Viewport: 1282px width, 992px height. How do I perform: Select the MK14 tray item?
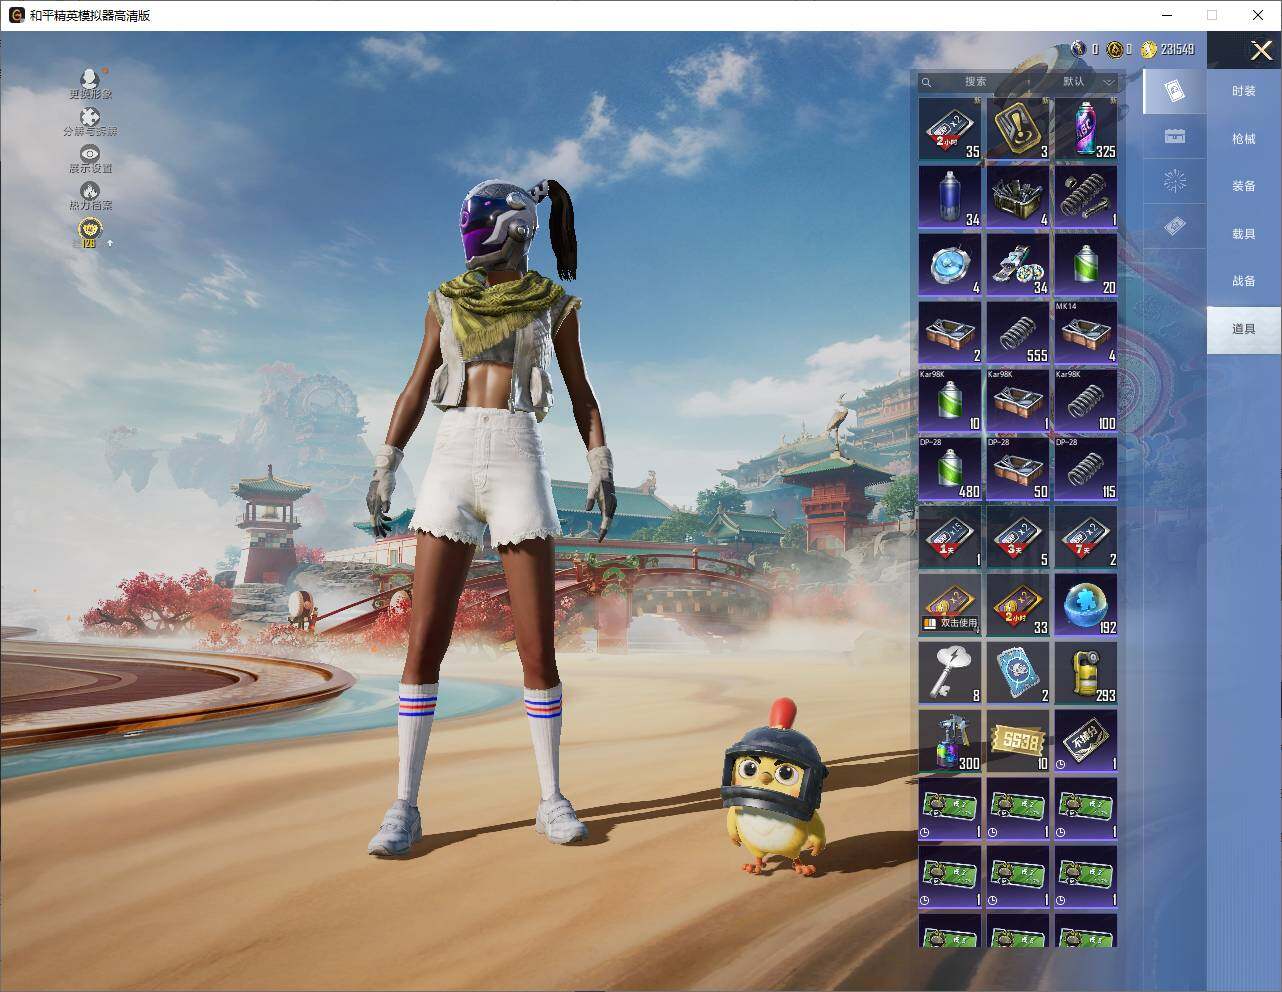coord(1086,333)
